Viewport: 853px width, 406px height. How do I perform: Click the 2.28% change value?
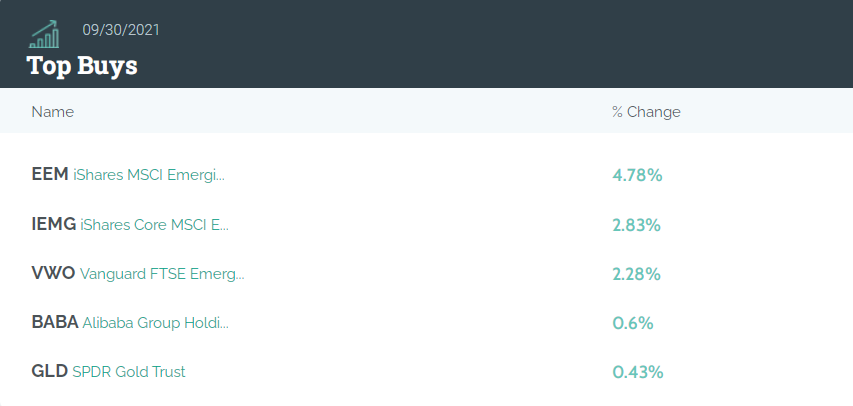click(x=636, y=274)
